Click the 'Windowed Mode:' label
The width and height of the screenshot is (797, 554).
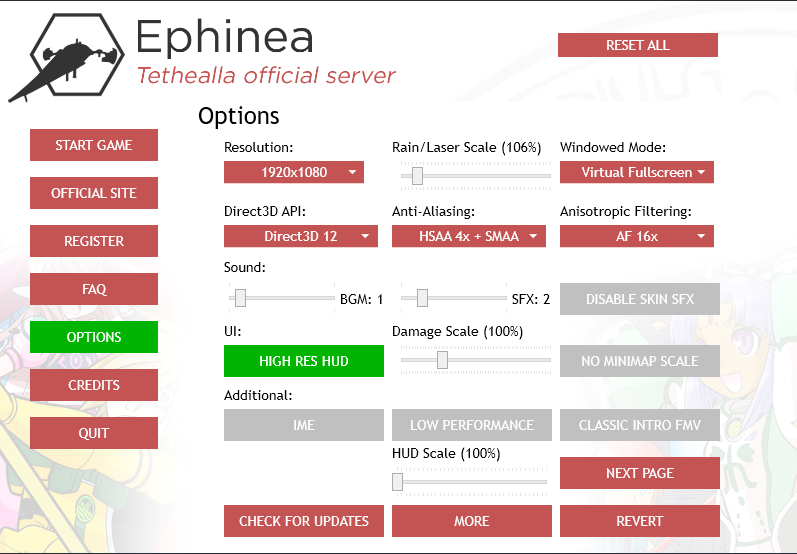point(613,147)
